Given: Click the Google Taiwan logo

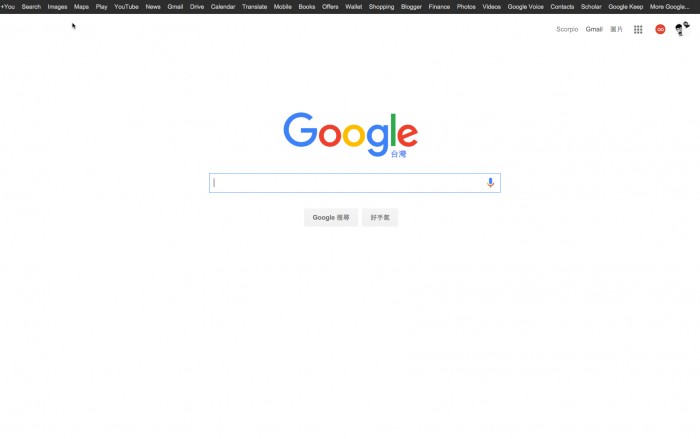Looking at the screenshot, I should pos(350,134).
